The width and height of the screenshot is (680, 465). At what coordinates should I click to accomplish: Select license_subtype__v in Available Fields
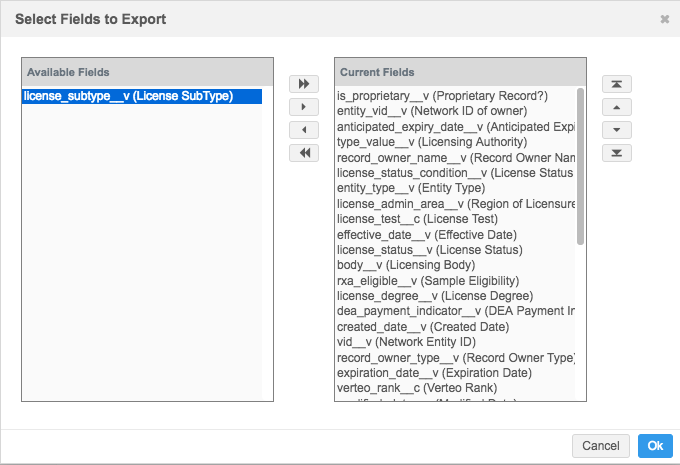(x=127, y=96)
